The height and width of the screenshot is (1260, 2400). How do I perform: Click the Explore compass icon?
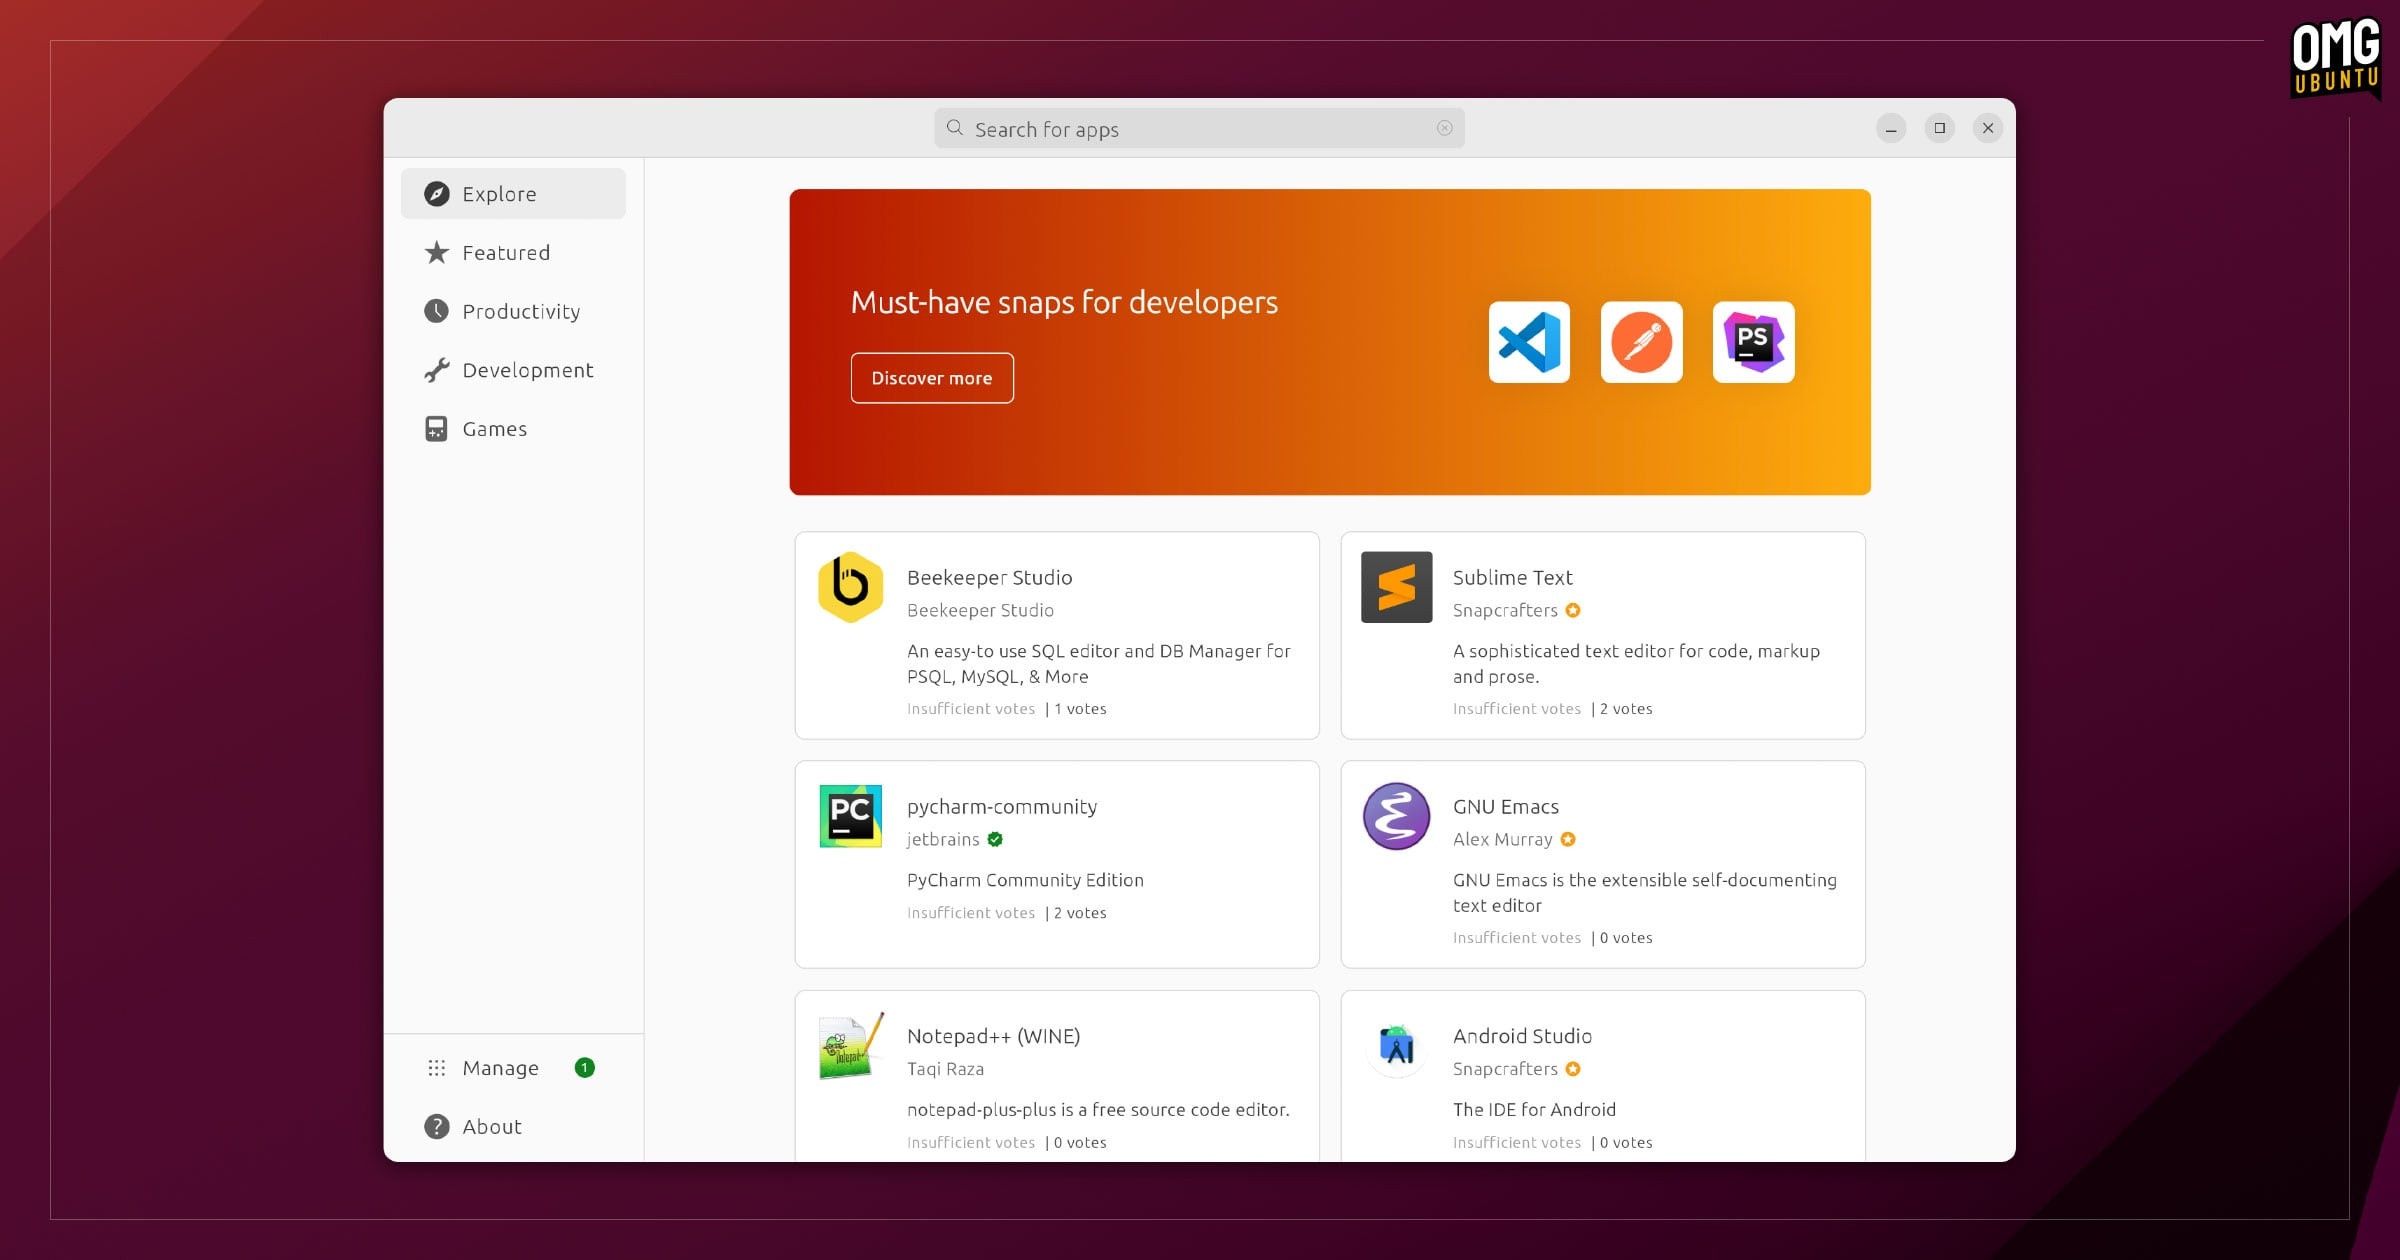pos(437,194)
